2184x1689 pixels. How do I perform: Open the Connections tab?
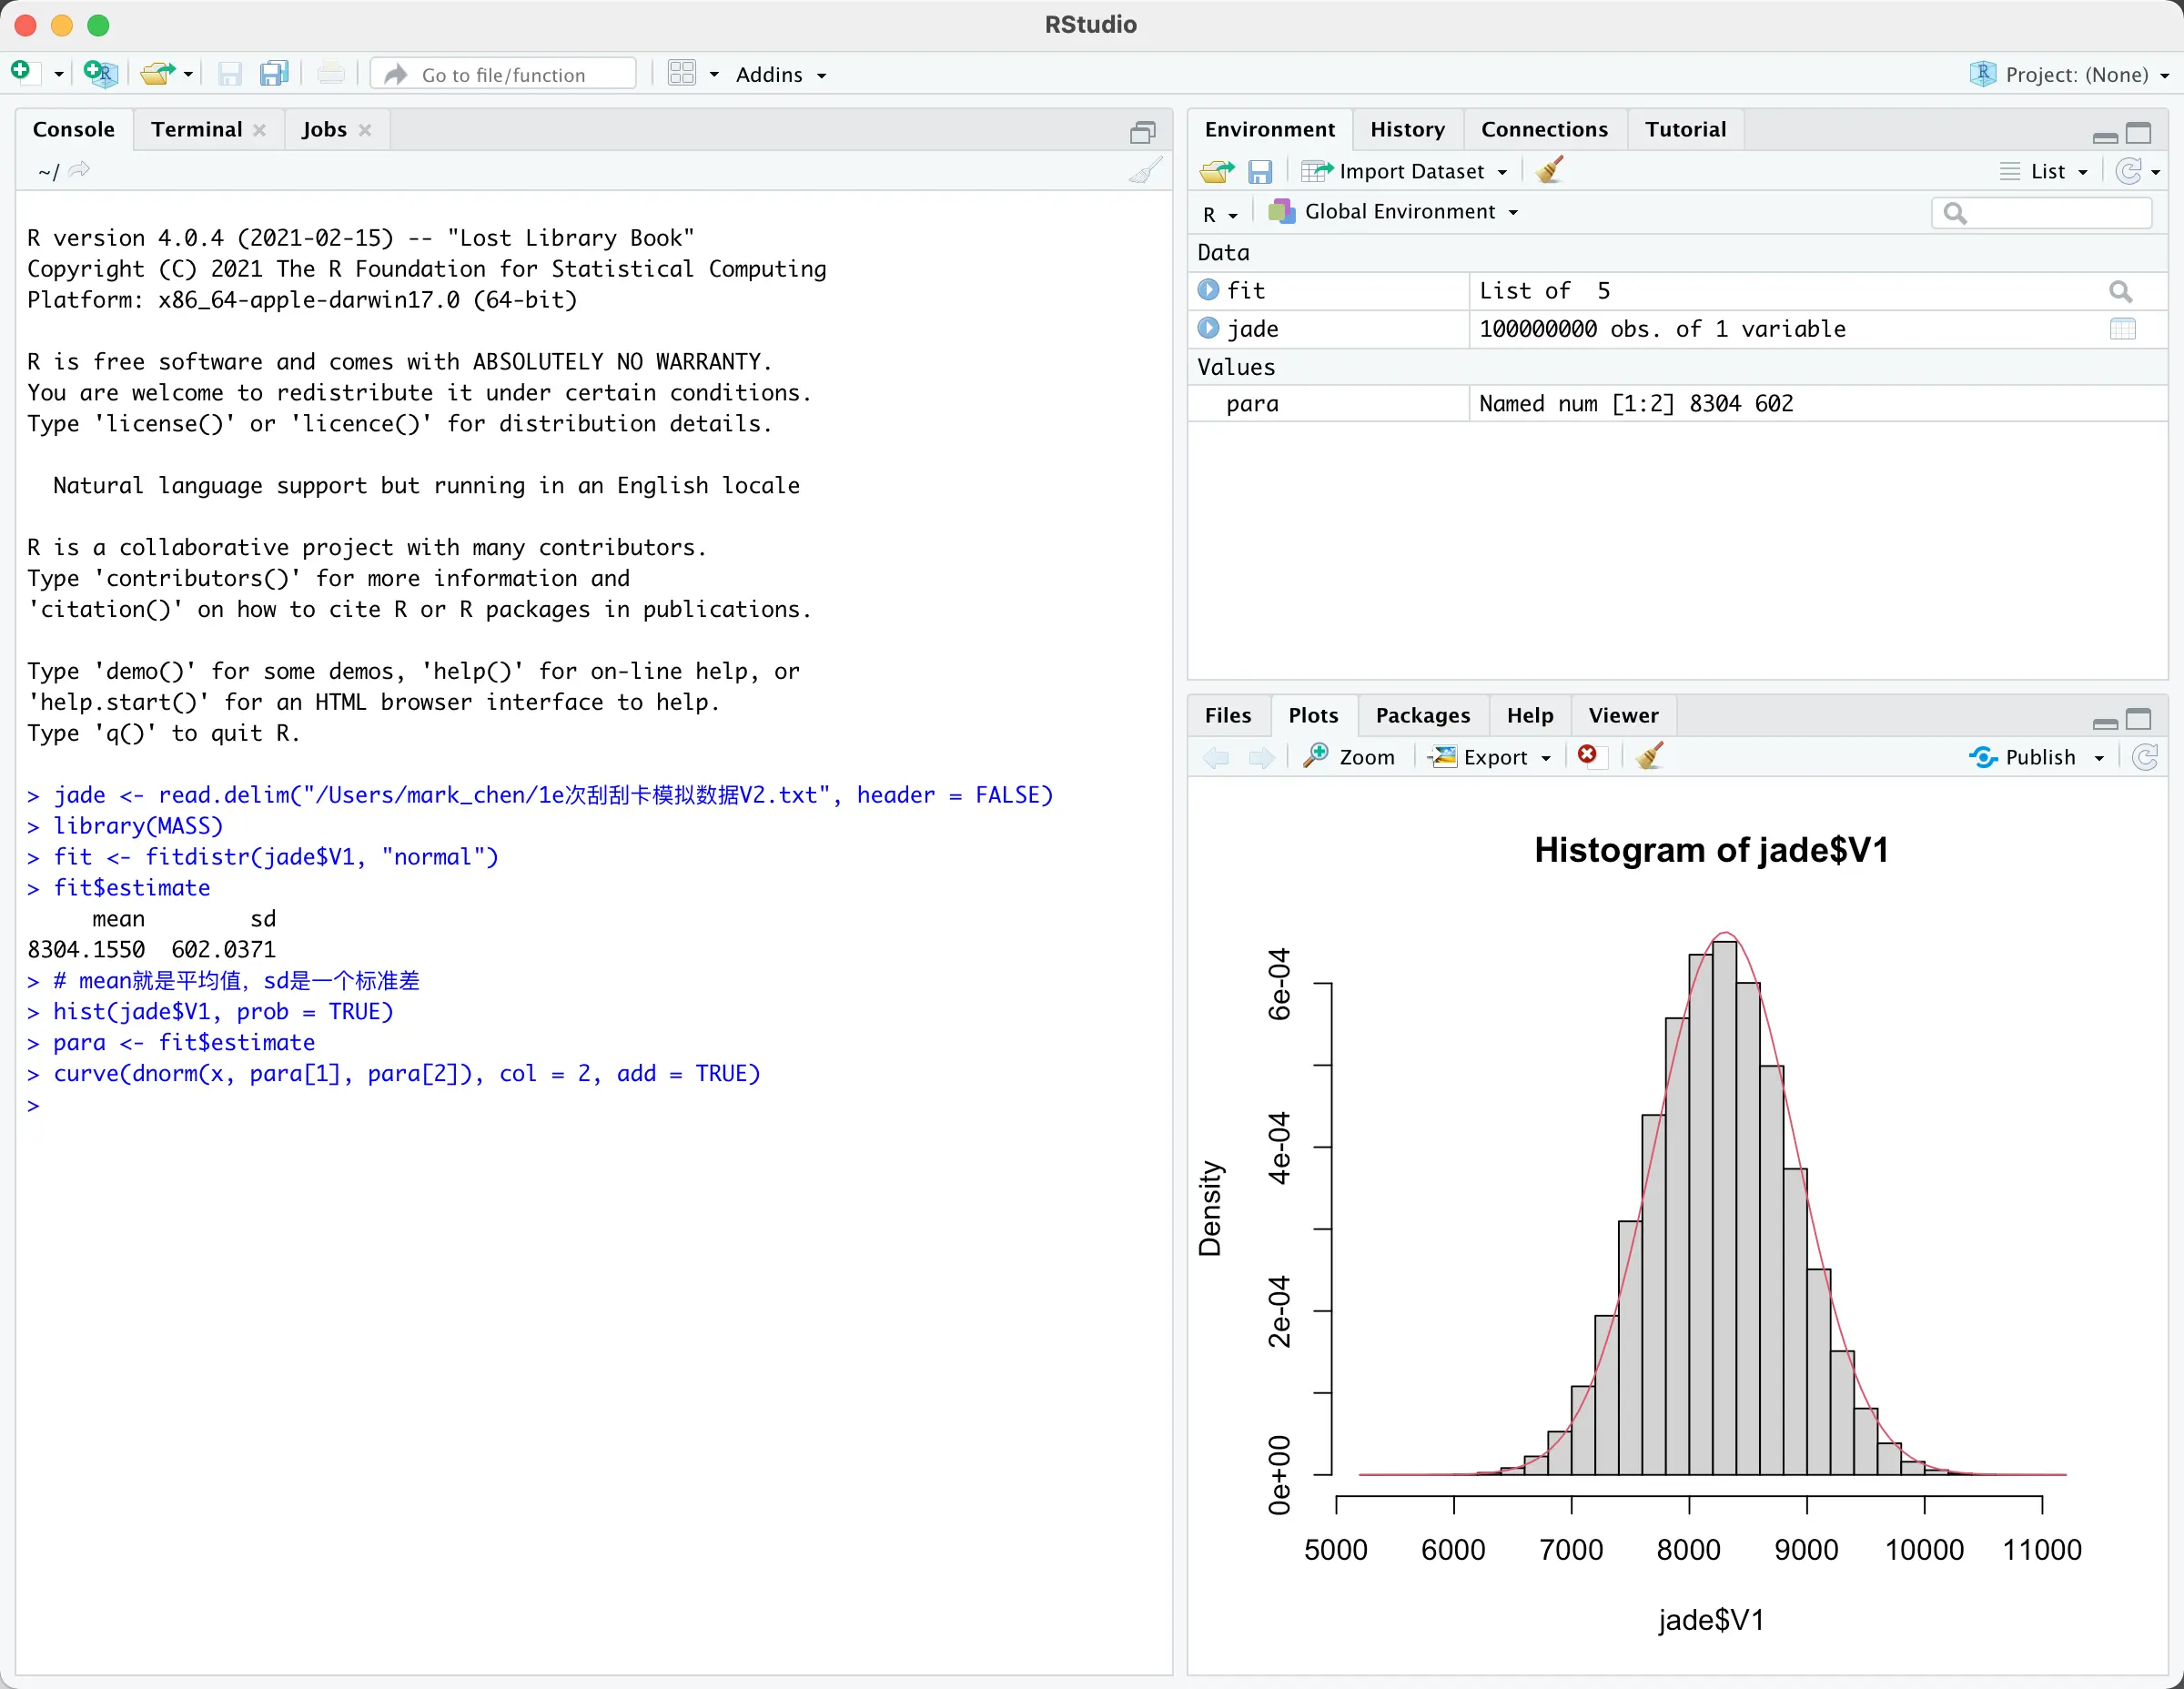[x=1544, y=130]
